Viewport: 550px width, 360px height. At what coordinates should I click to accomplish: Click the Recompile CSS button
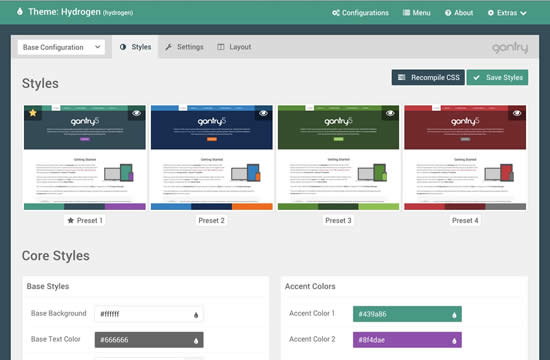click(428, 78)
